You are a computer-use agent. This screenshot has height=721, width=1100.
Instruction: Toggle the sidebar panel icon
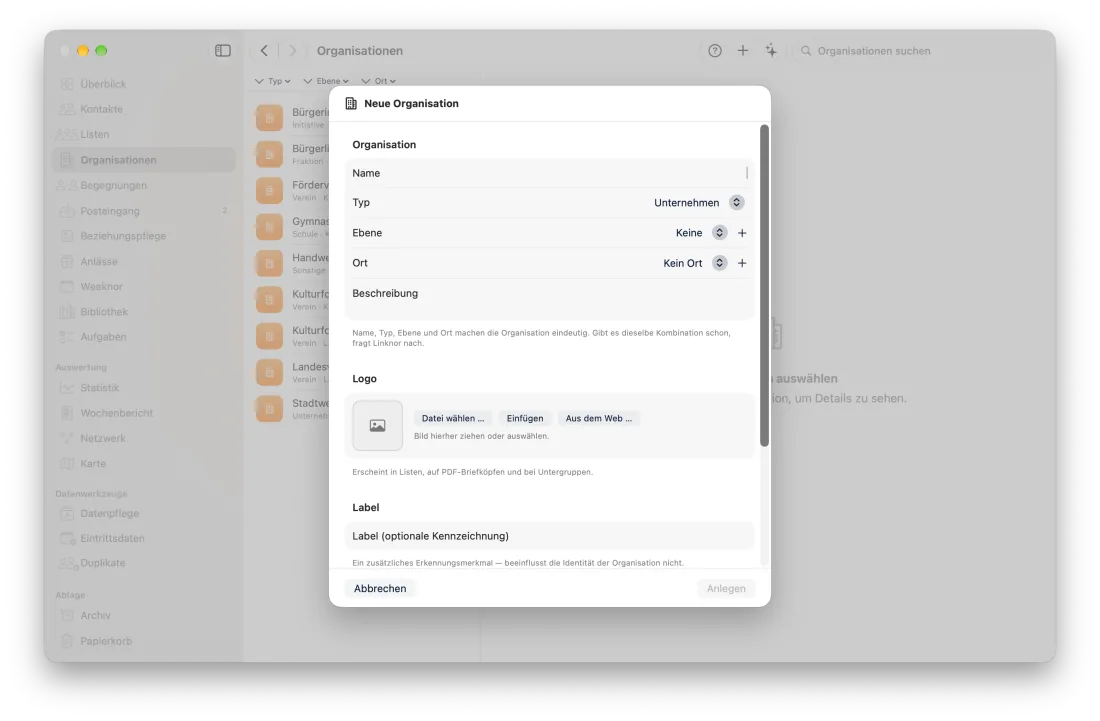222,50
